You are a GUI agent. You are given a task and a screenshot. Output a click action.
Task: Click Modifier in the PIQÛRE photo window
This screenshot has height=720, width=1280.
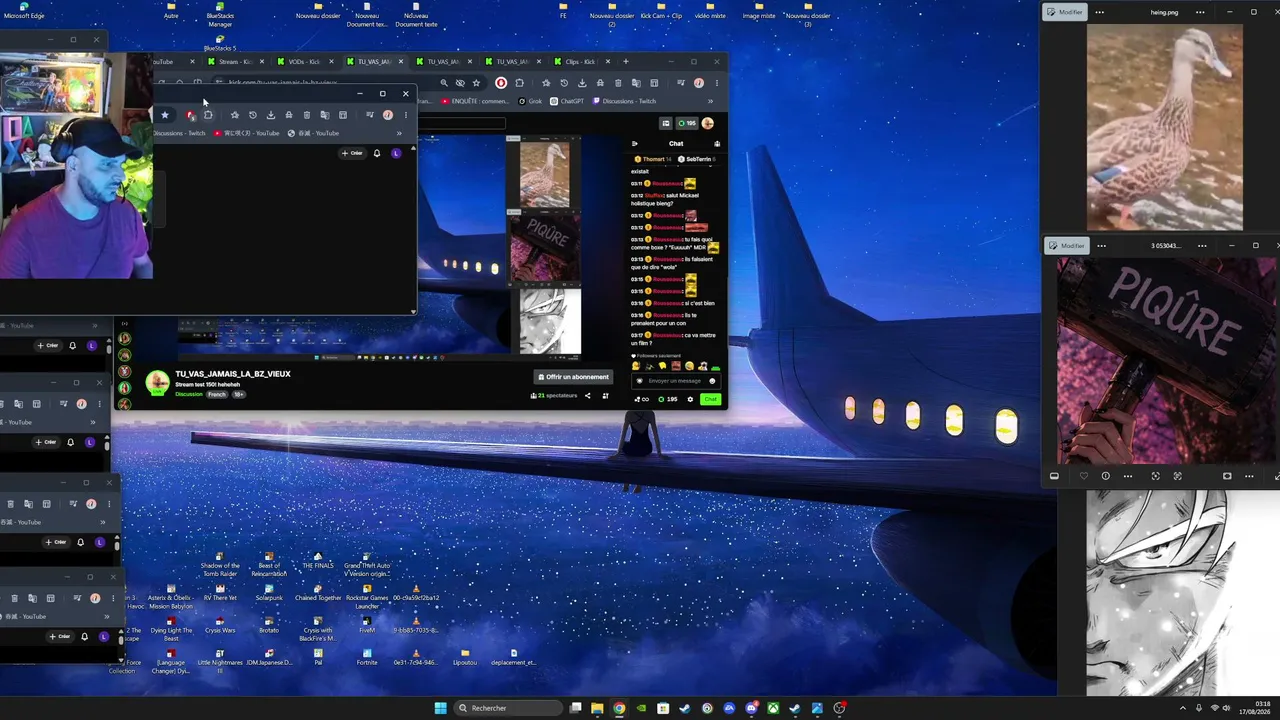1067,245
